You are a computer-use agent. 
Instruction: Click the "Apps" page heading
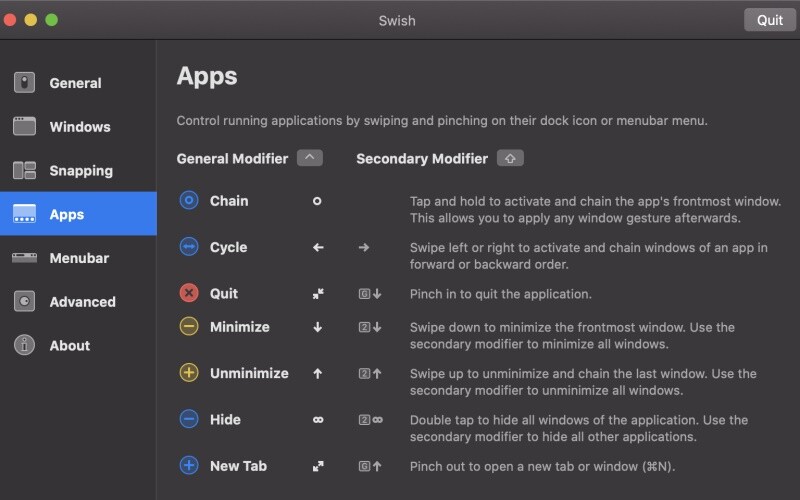pos(207,77)
